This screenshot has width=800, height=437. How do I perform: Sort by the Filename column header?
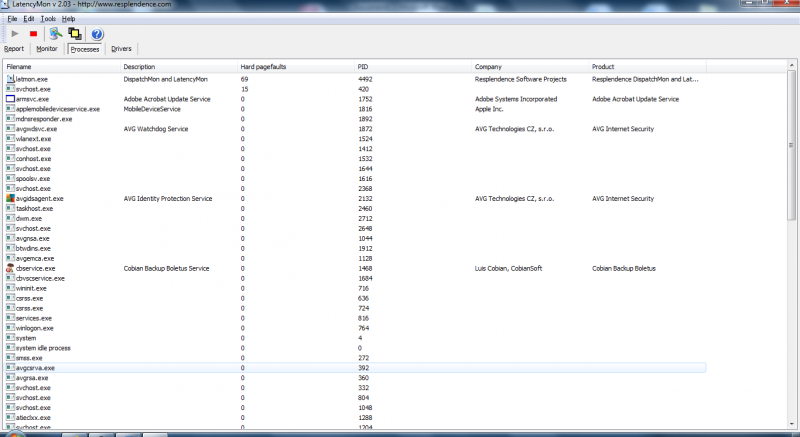[x=62, y=67]
